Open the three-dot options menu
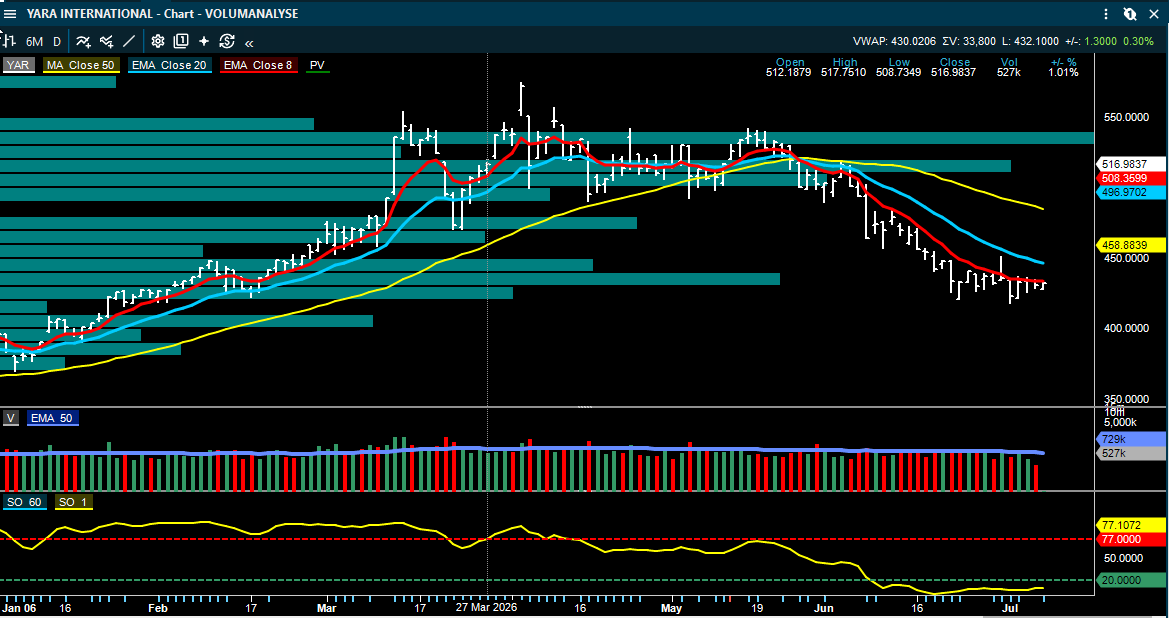 coord(1107,13)
